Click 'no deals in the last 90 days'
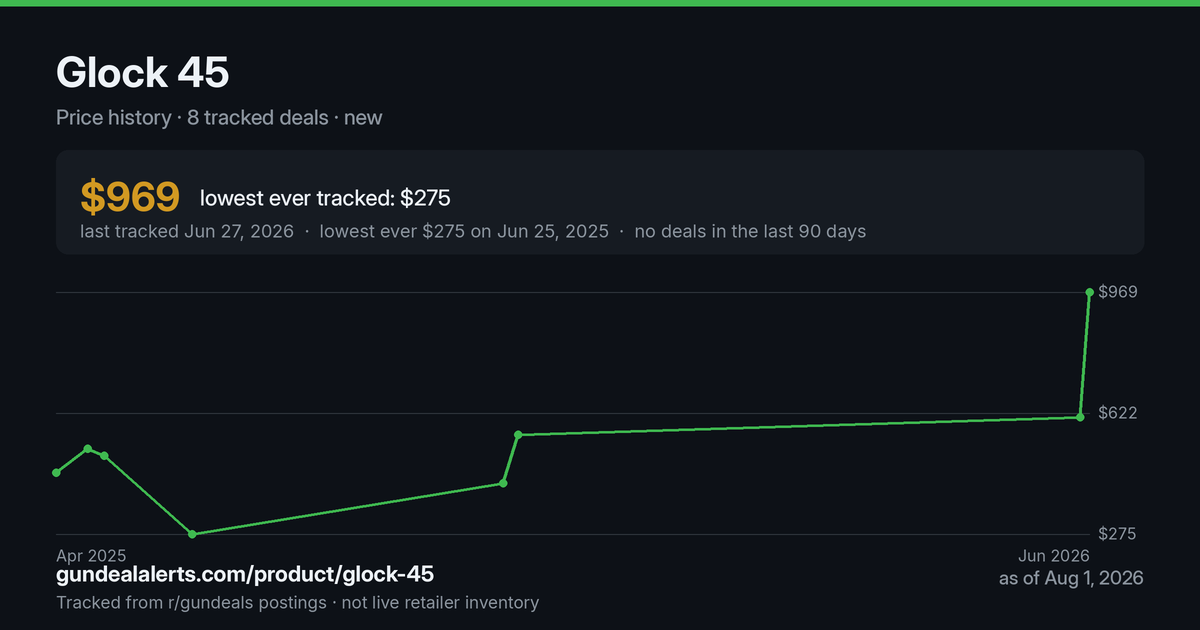Viewport: 1200px width, 630px height. click(x=750, y=231)
